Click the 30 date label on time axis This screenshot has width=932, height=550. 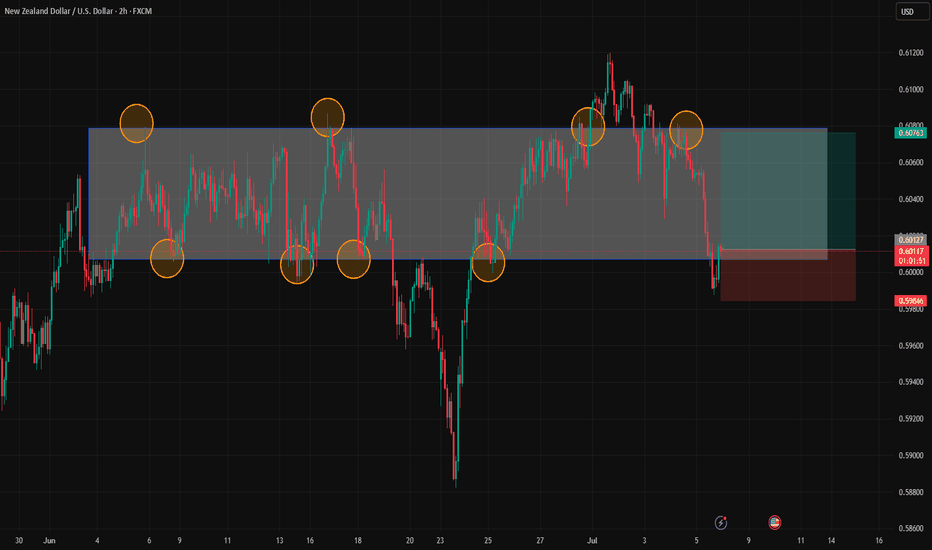pyautogui.click(x=19, y=540)
